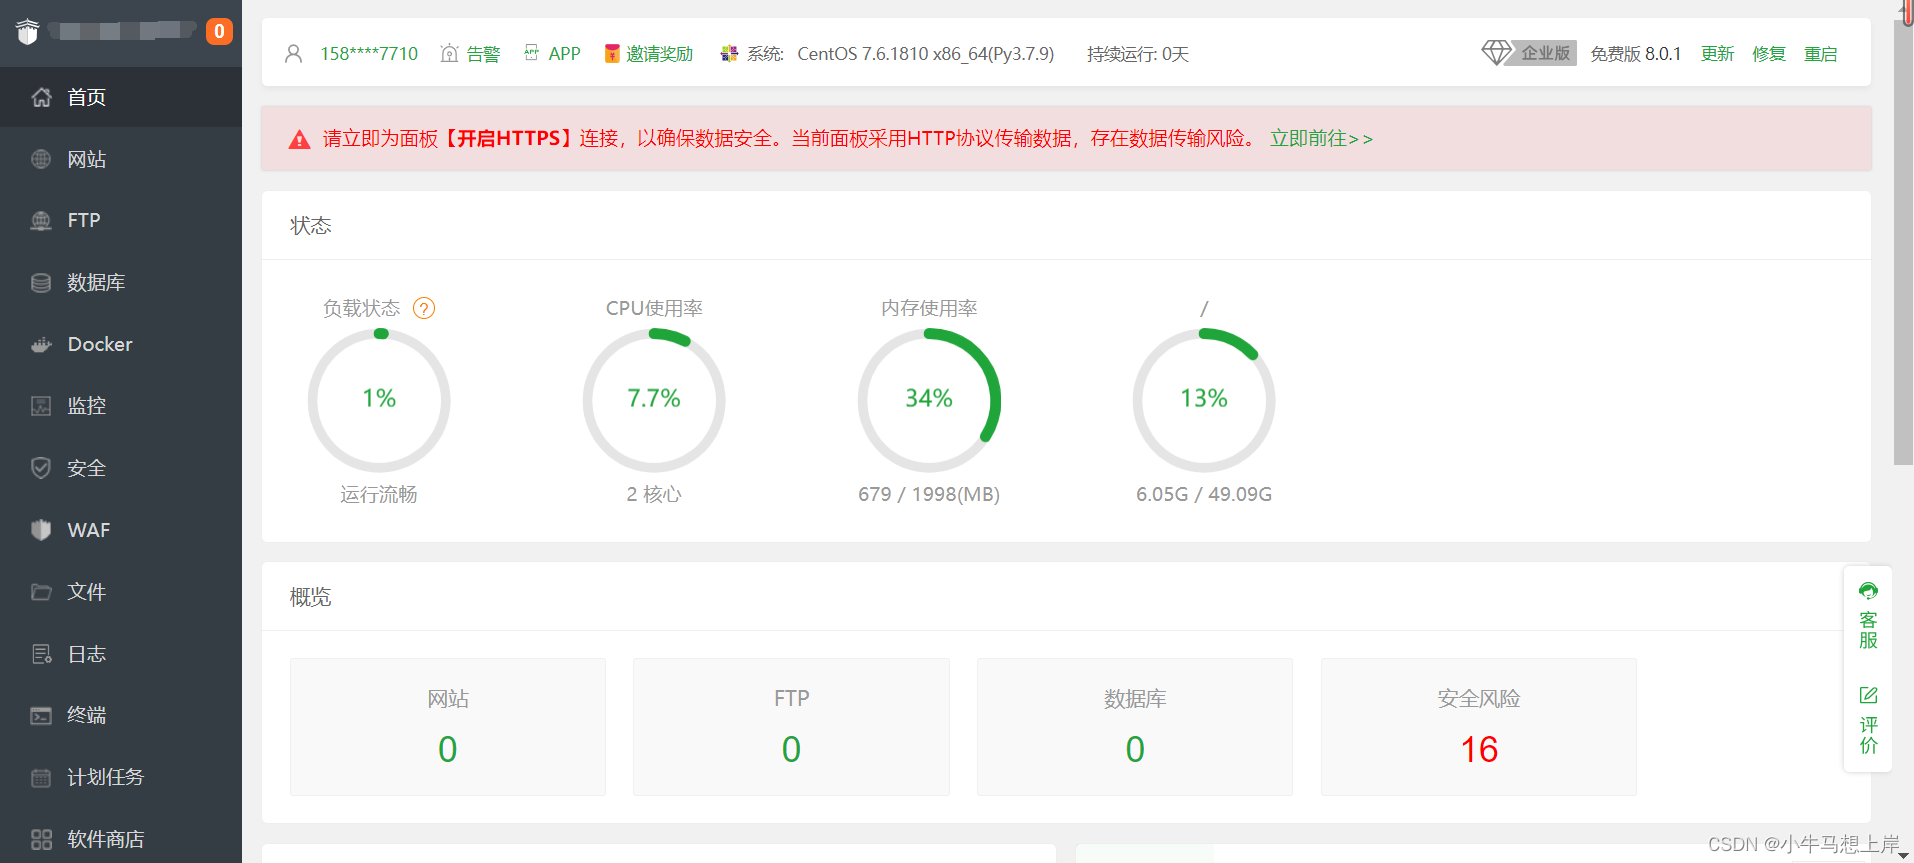Click the 679 / 1998(MB) memory value

[929, 494]
